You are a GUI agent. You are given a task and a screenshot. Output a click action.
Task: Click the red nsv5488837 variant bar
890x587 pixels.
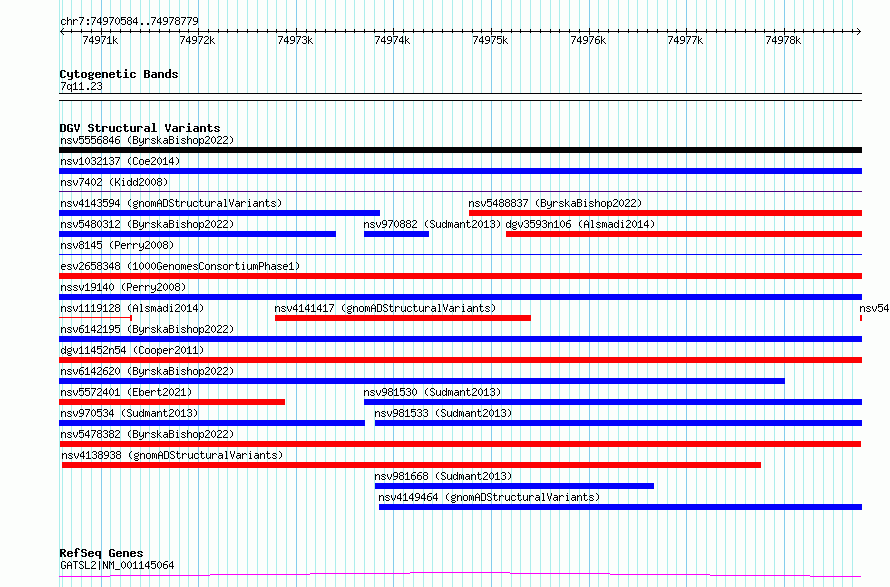point(665,213)
